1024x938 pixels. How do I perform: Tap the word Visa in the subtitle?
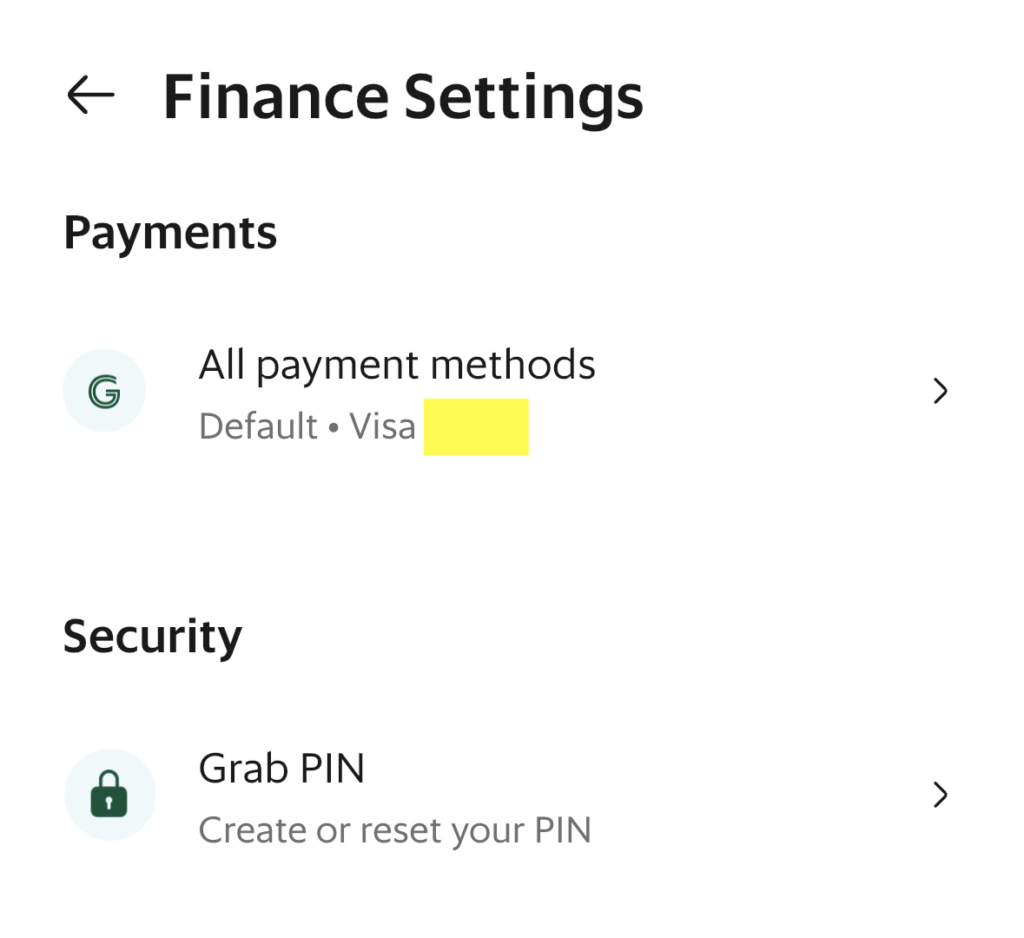[383, 427]
